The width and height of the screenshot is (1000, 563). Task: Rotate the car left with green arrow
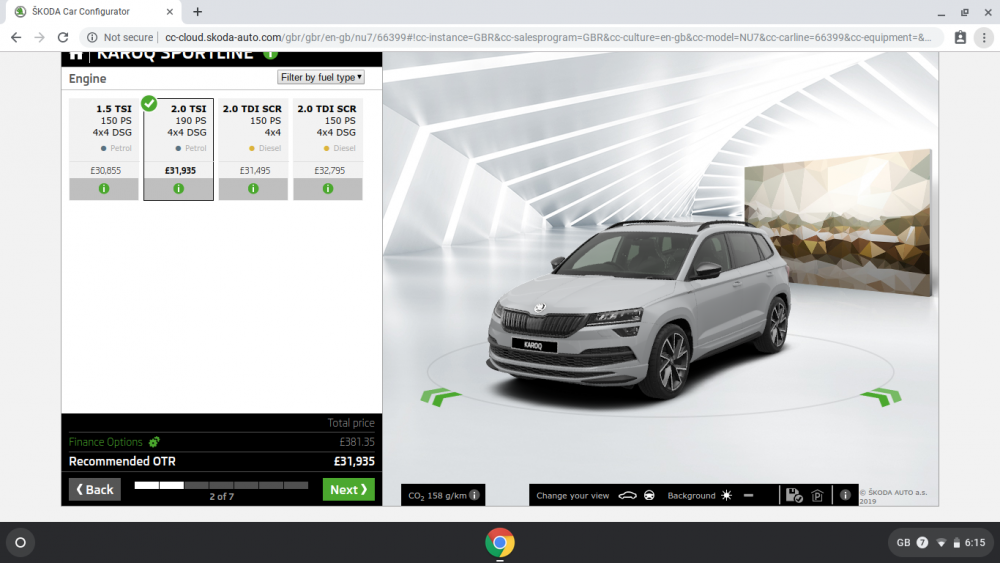coord(441,397)
